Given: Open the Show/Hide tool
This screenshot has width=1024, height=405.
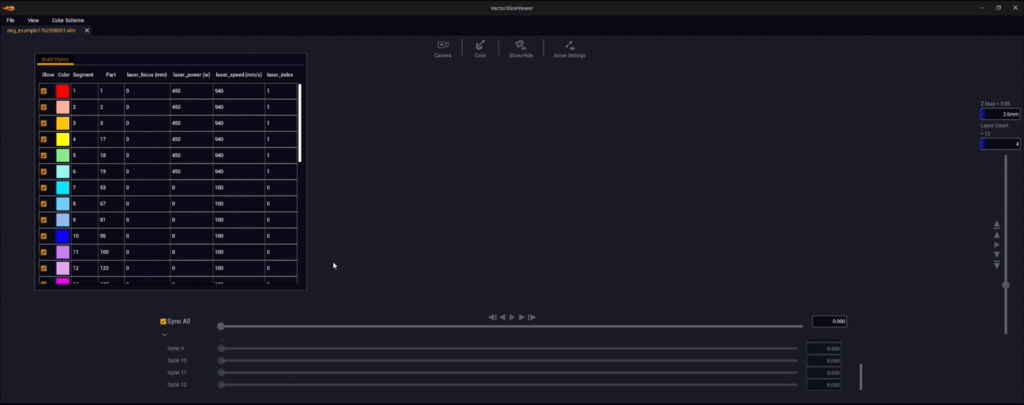Looking at the screenshot, I should tap(520, 47).
